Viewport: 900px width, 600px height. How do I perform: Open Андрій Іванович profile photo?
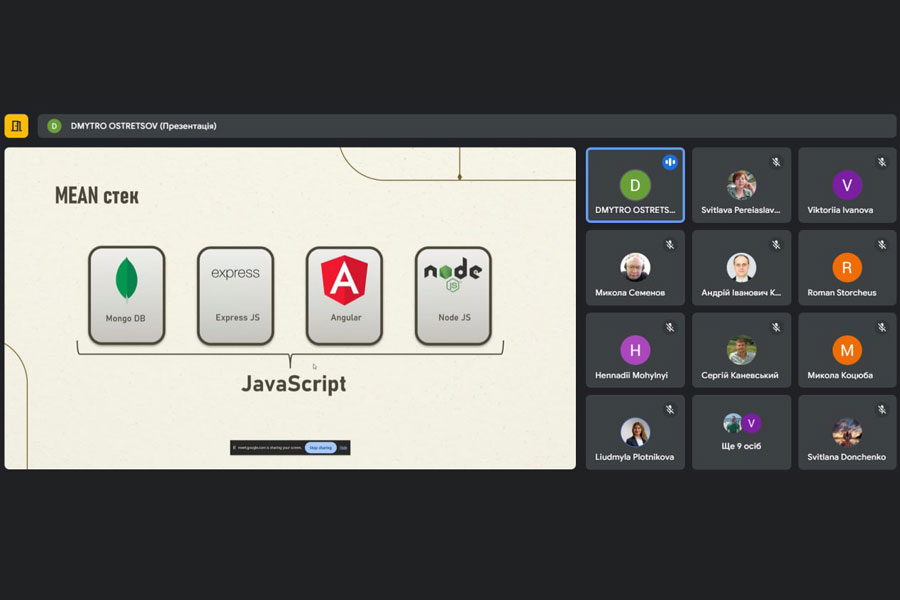click(741, 267)
